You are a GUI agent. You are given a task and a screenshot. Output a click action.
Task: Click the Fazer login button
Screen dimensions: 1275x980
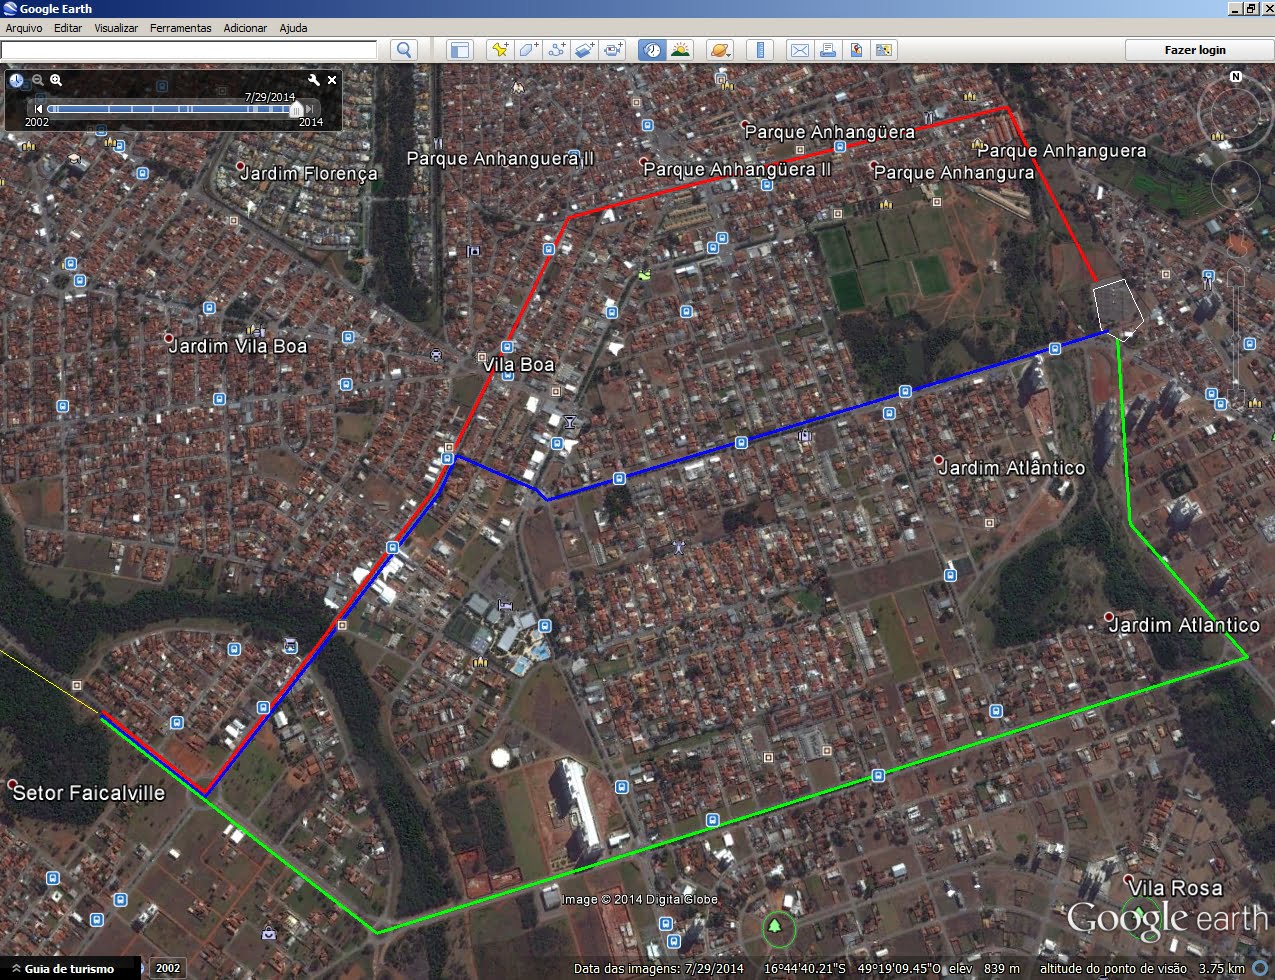coord(1194,50)
